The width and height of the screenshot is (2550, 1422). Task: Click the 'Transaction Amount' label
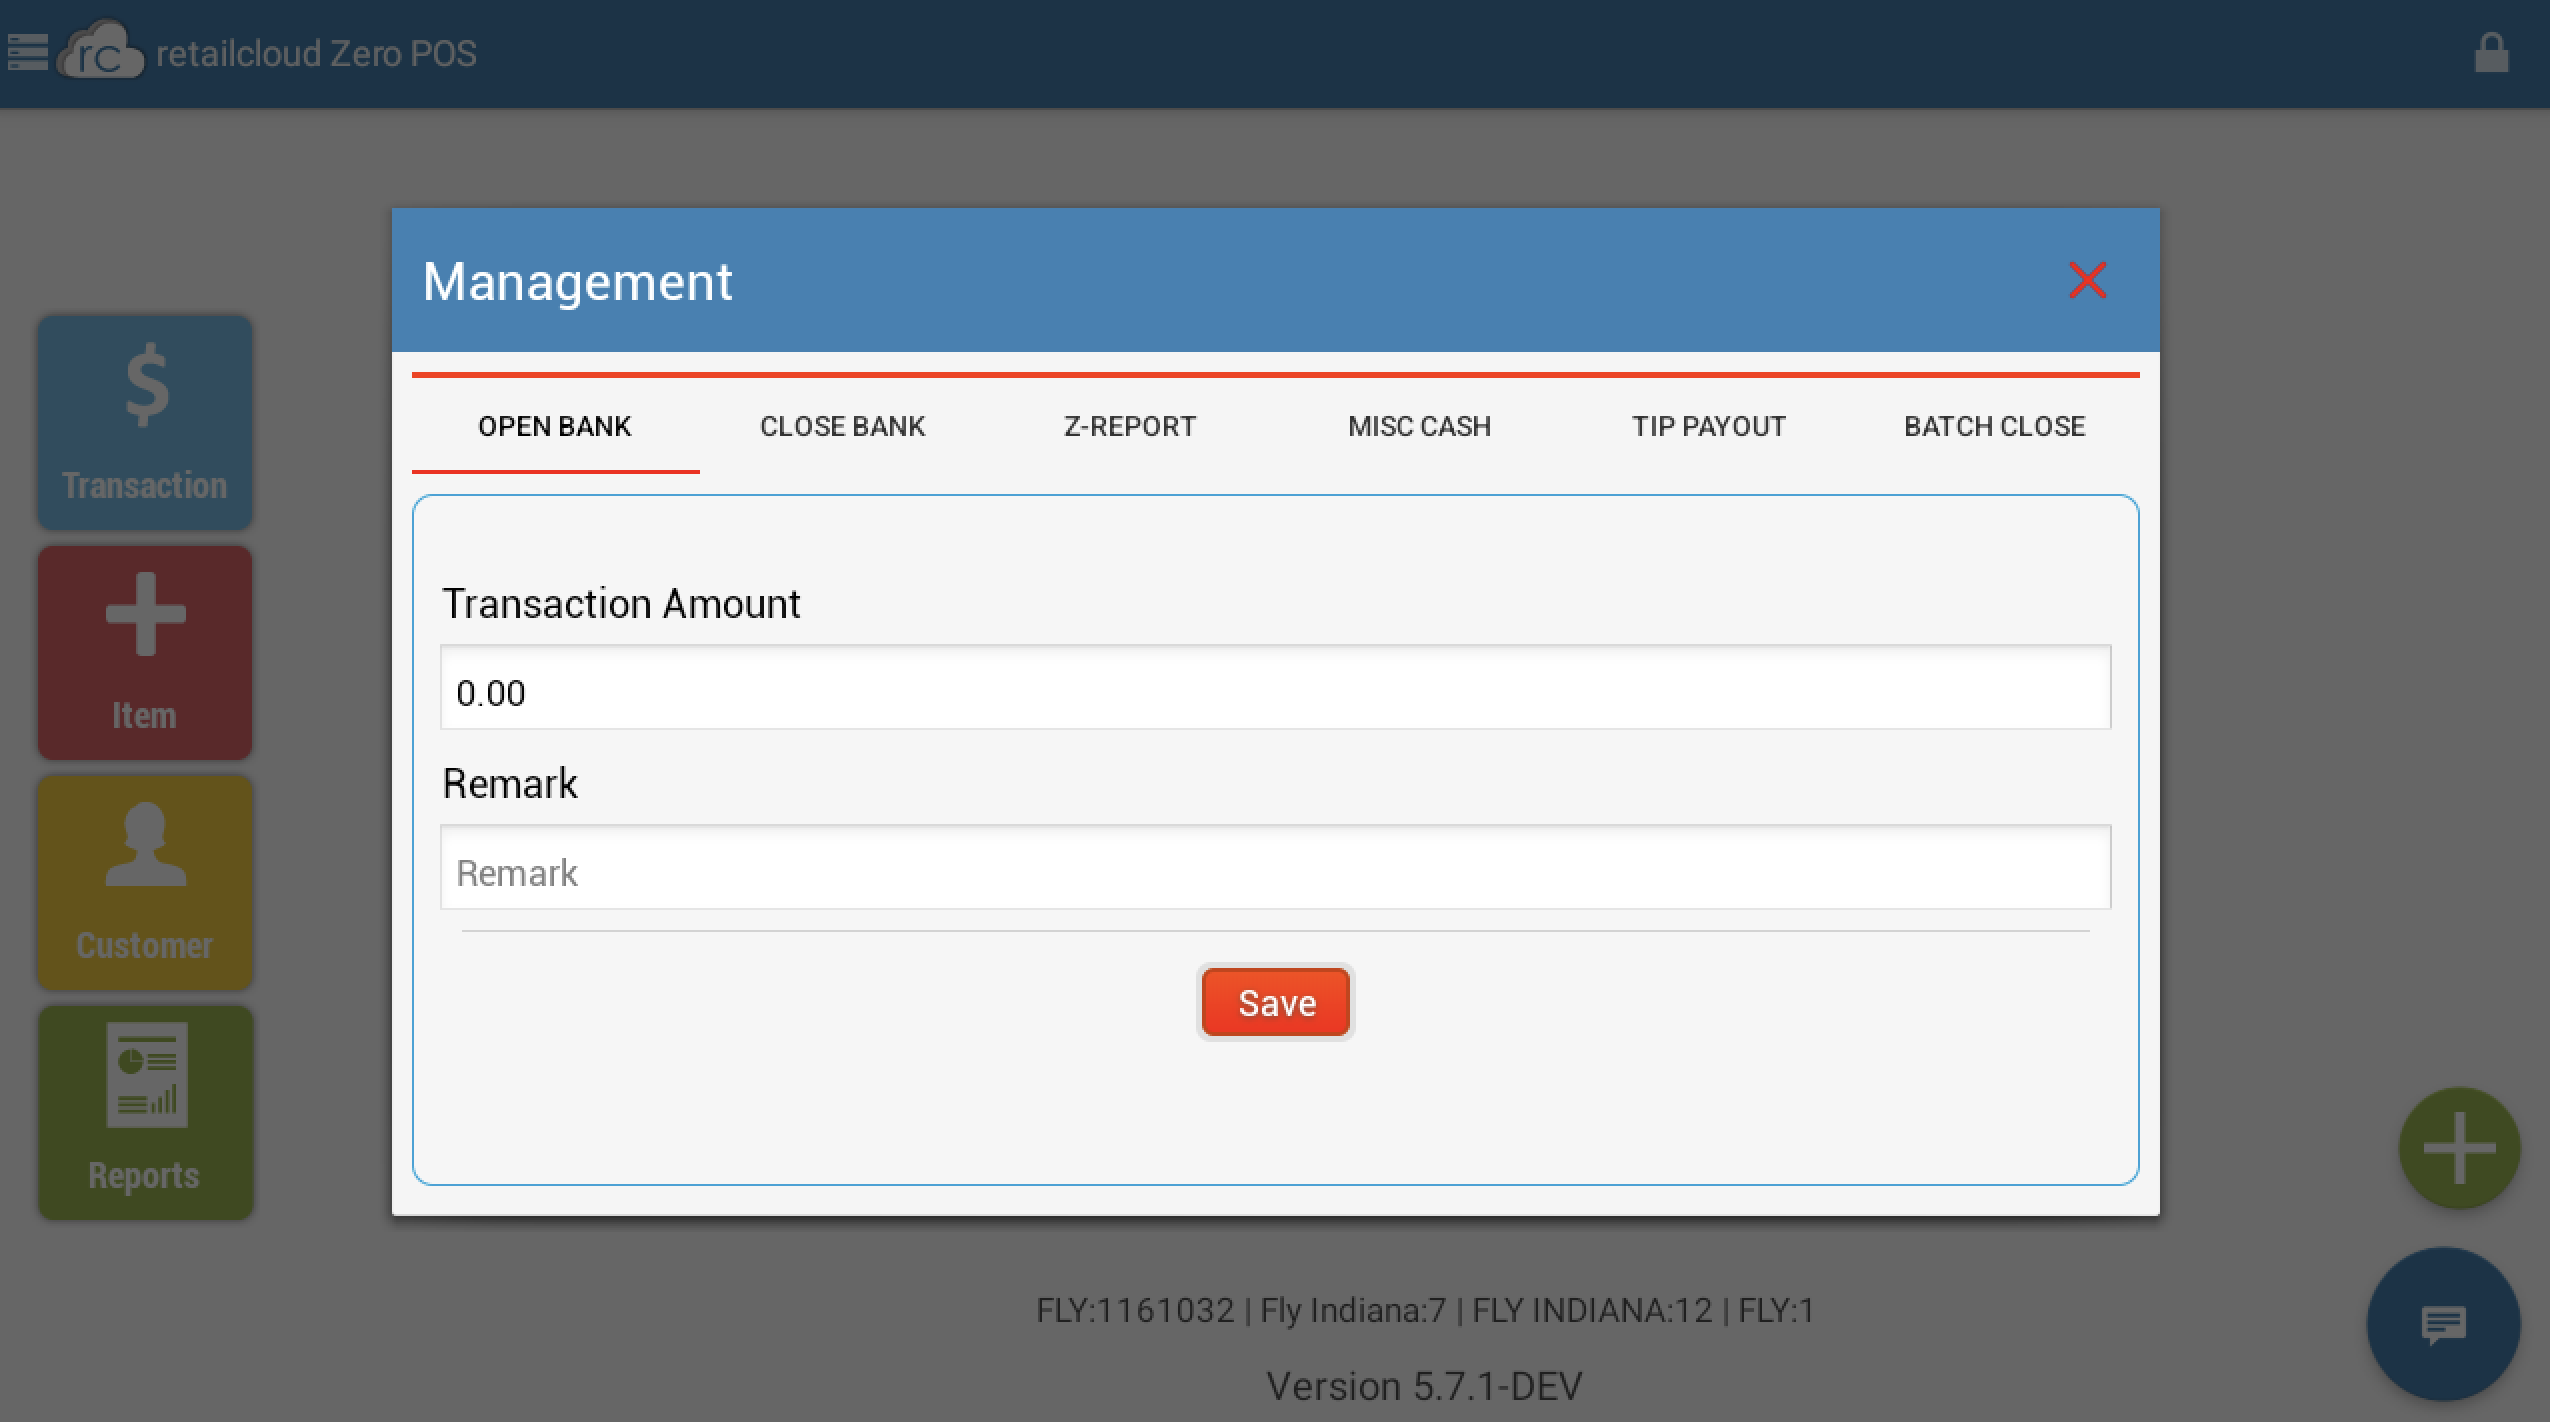click(x=621, y=604)
